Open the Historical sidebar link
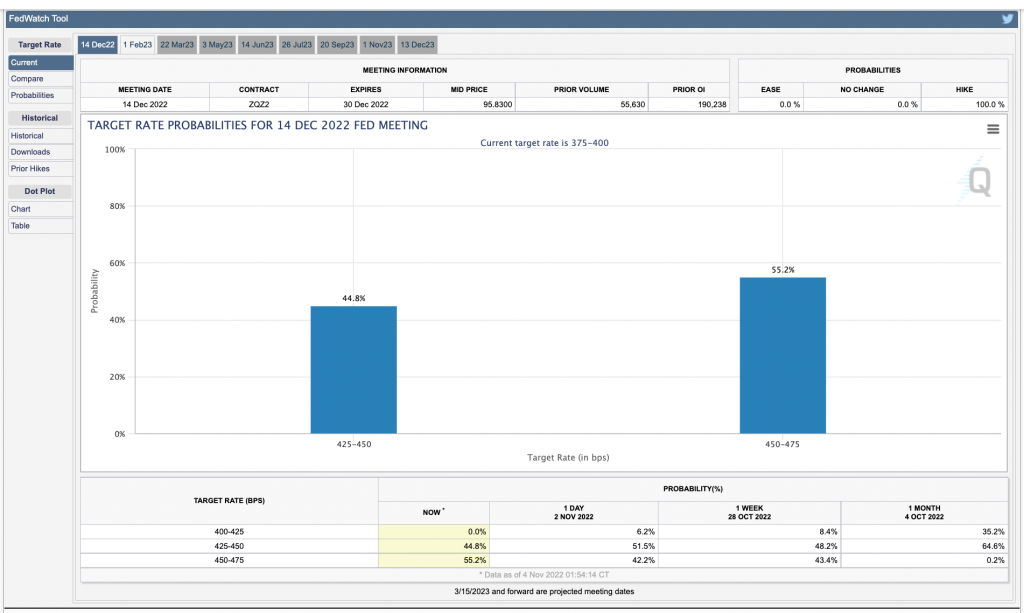 click(x=40, y=136)
